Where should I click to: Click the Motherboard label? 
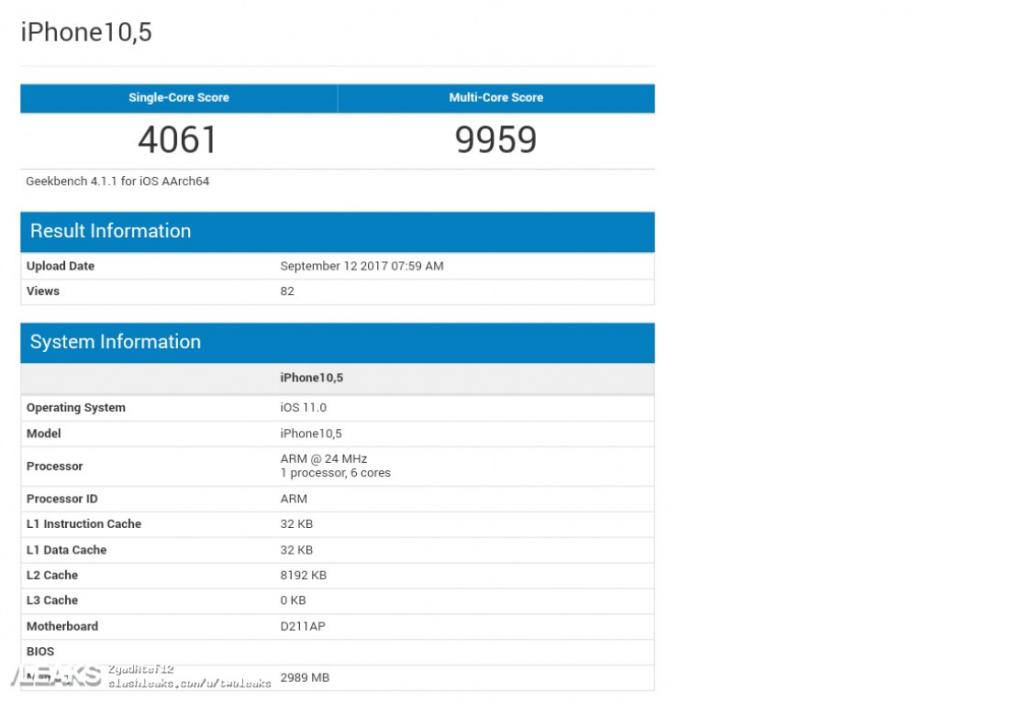point(62,626)
